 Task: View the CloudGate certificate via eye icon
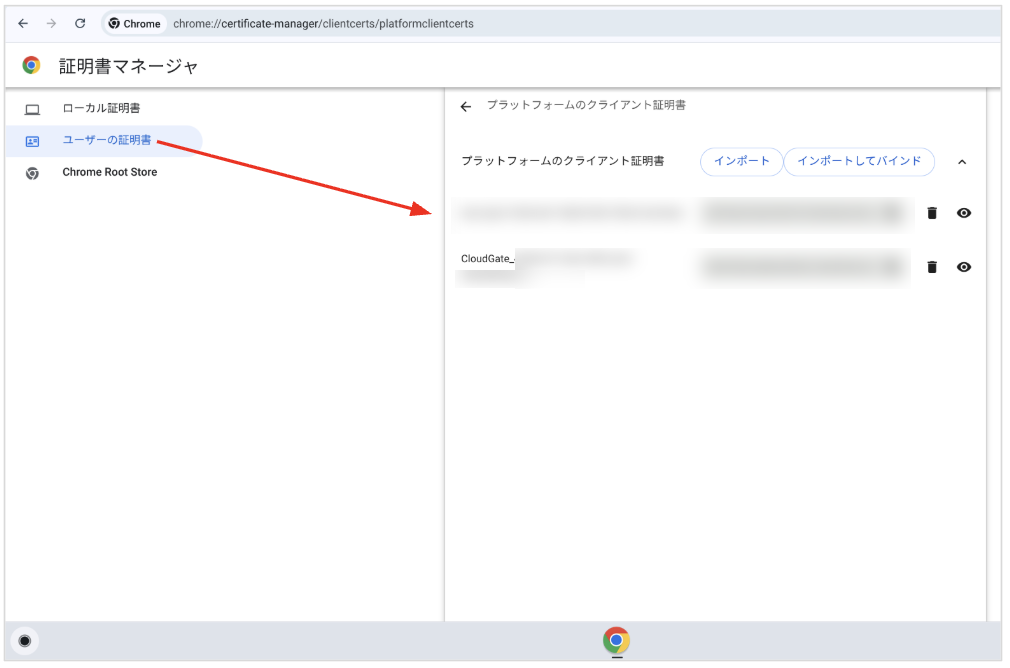point(964,267)
